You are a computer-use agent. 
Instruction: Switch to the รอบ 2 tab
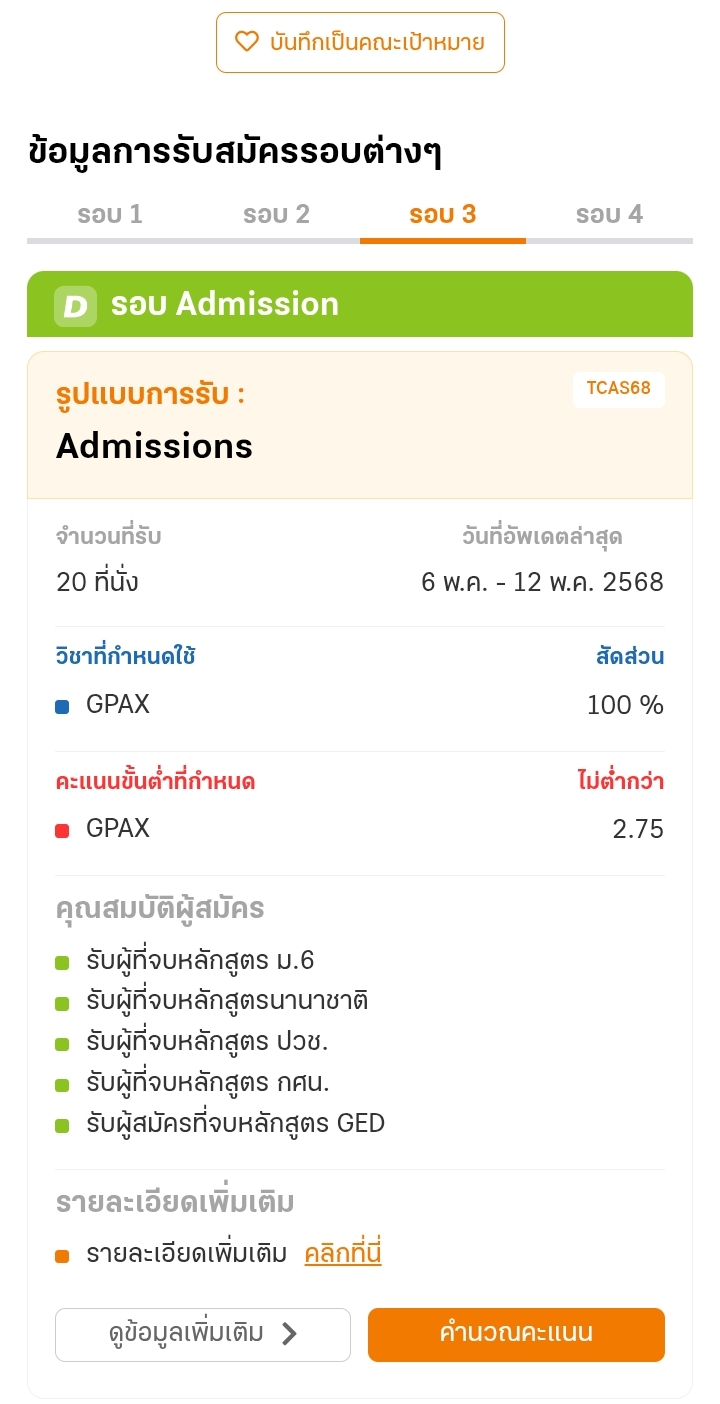(276, 214)
